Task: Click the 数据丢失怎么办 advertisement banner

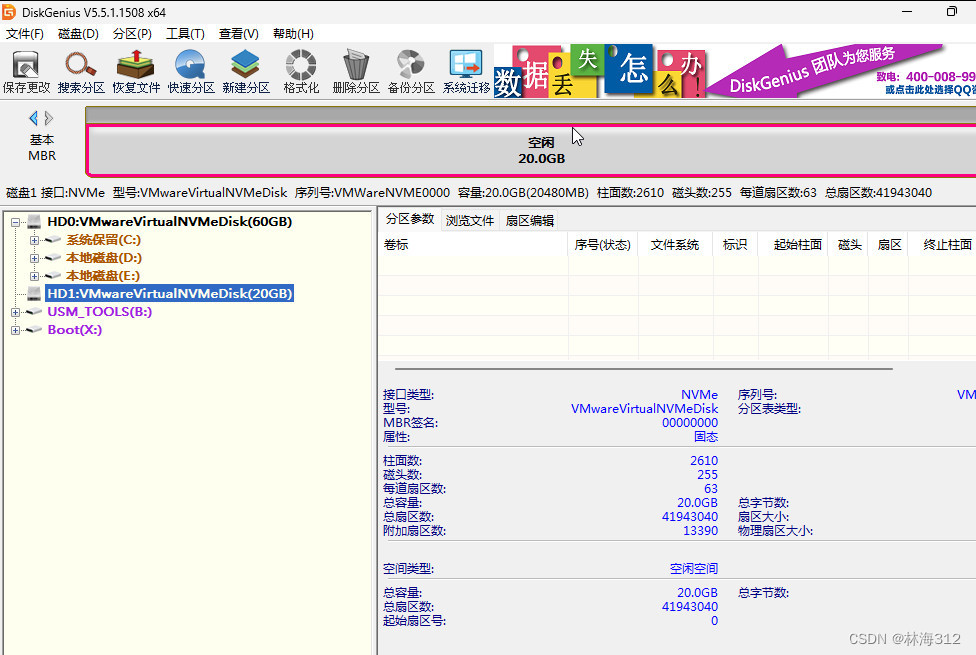Action: coord(600,71)
